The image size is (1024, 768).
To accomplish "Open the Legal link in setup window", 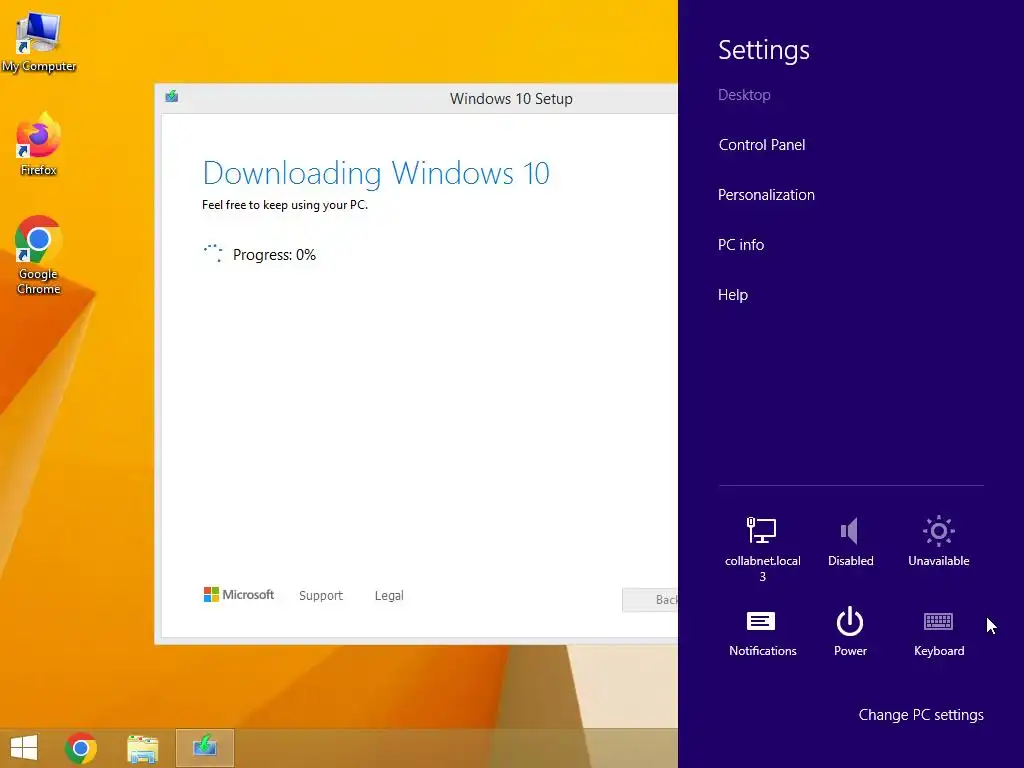I will click(389, 596).
